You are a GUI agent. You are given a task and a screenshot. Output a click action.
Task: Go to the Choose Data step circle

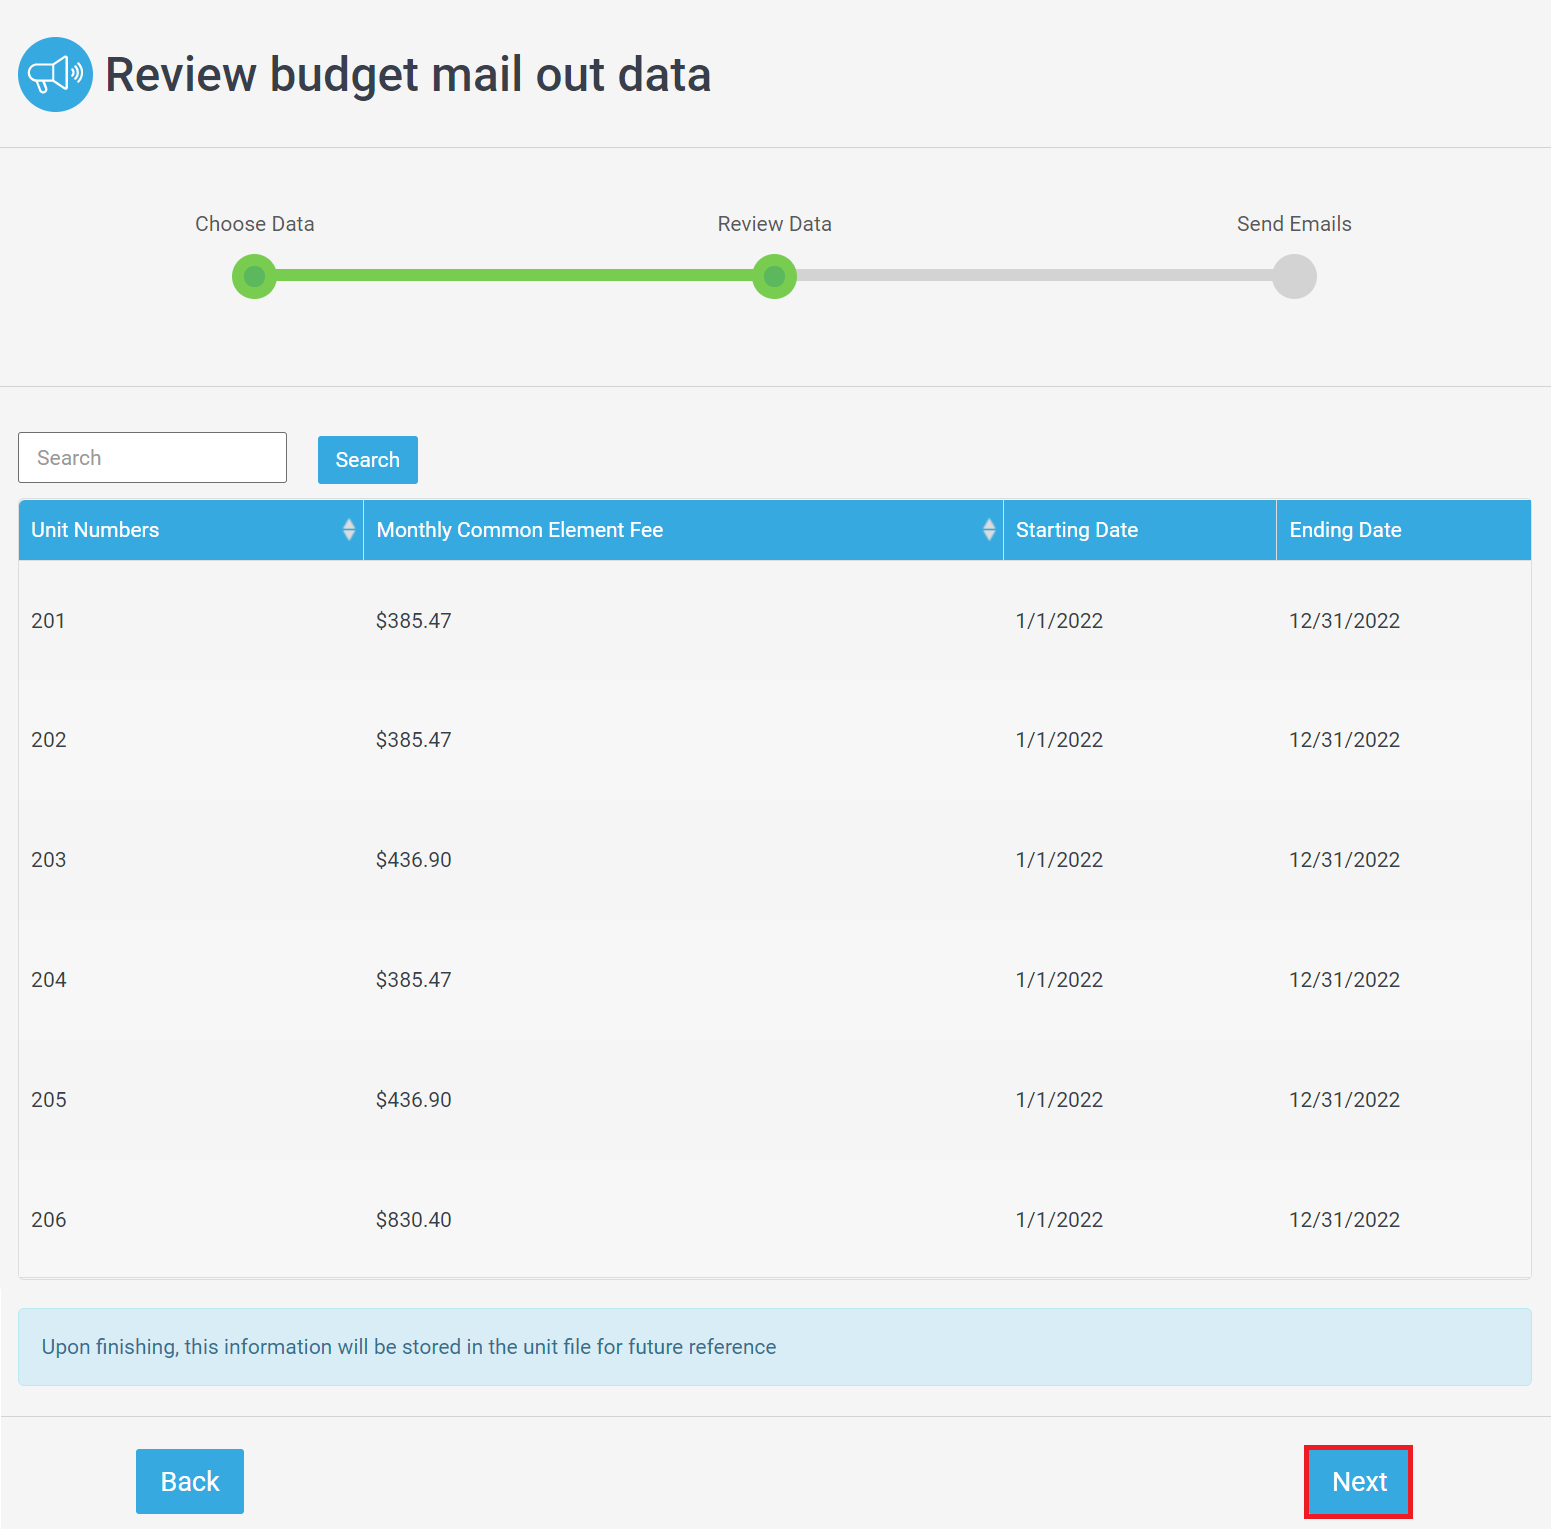coord(254,276)
